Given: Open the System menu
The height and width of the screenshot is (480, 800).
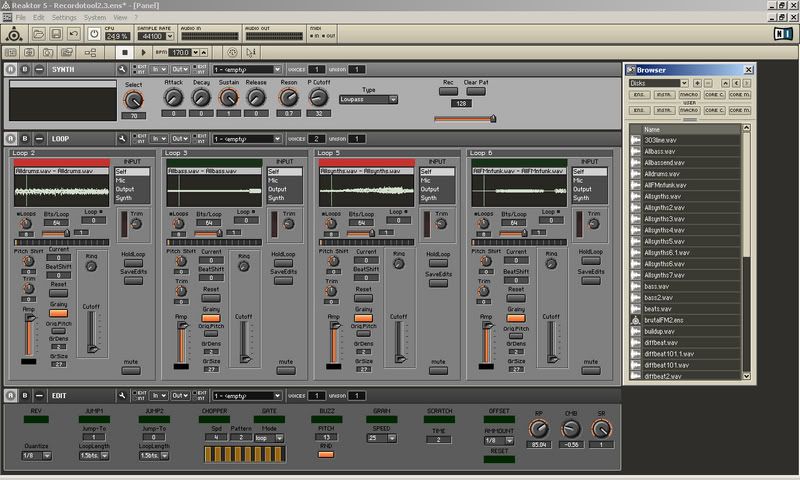Looking at the screenshot, I should 95,17.
